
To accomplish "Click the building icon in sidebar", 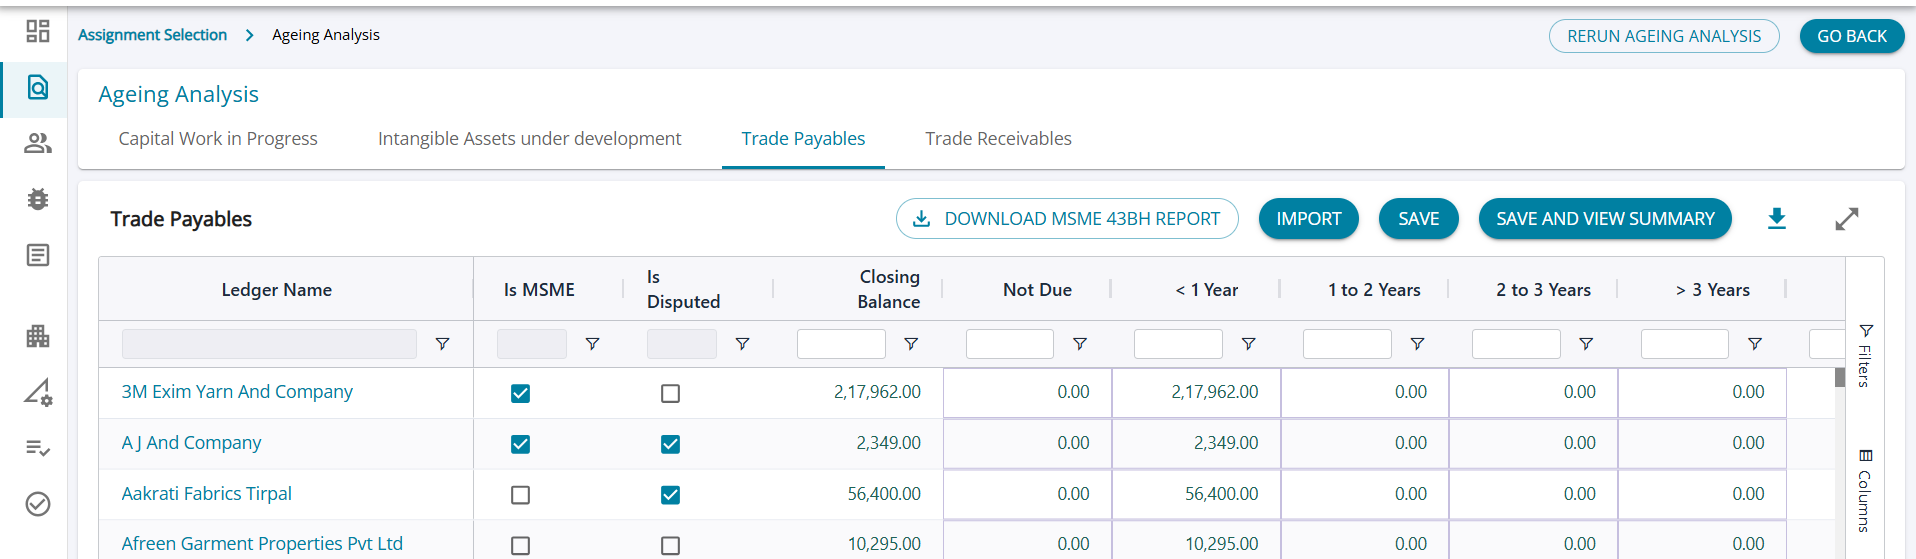I will [38, 336].
